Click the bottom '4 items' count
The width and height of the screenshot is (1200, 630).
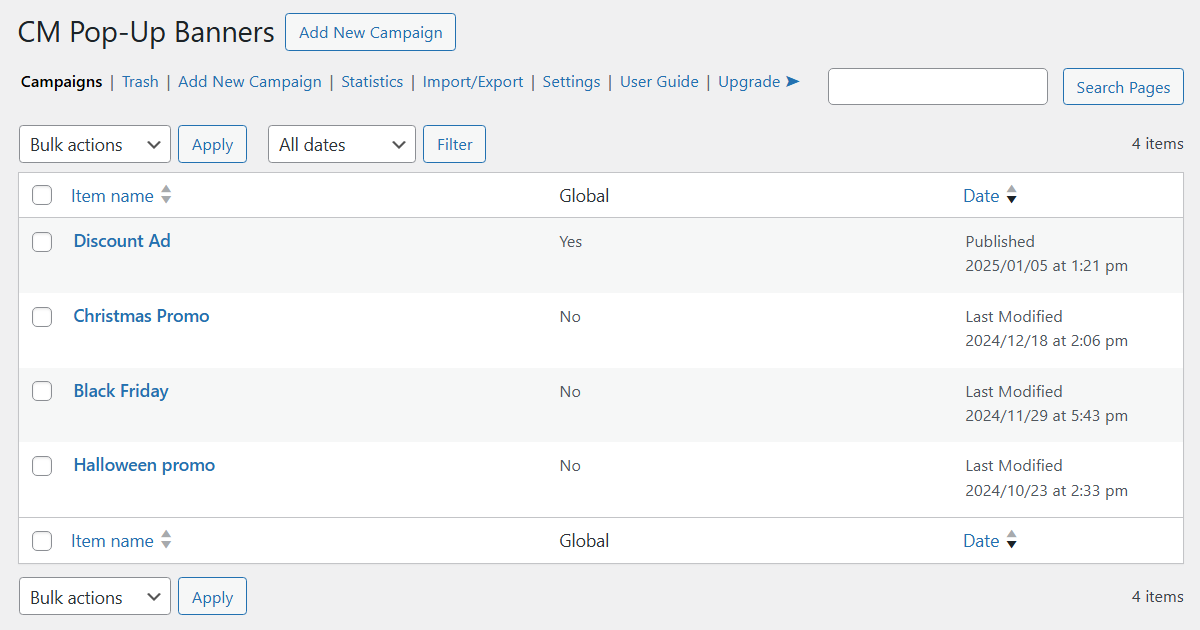tap(1158, 597)
